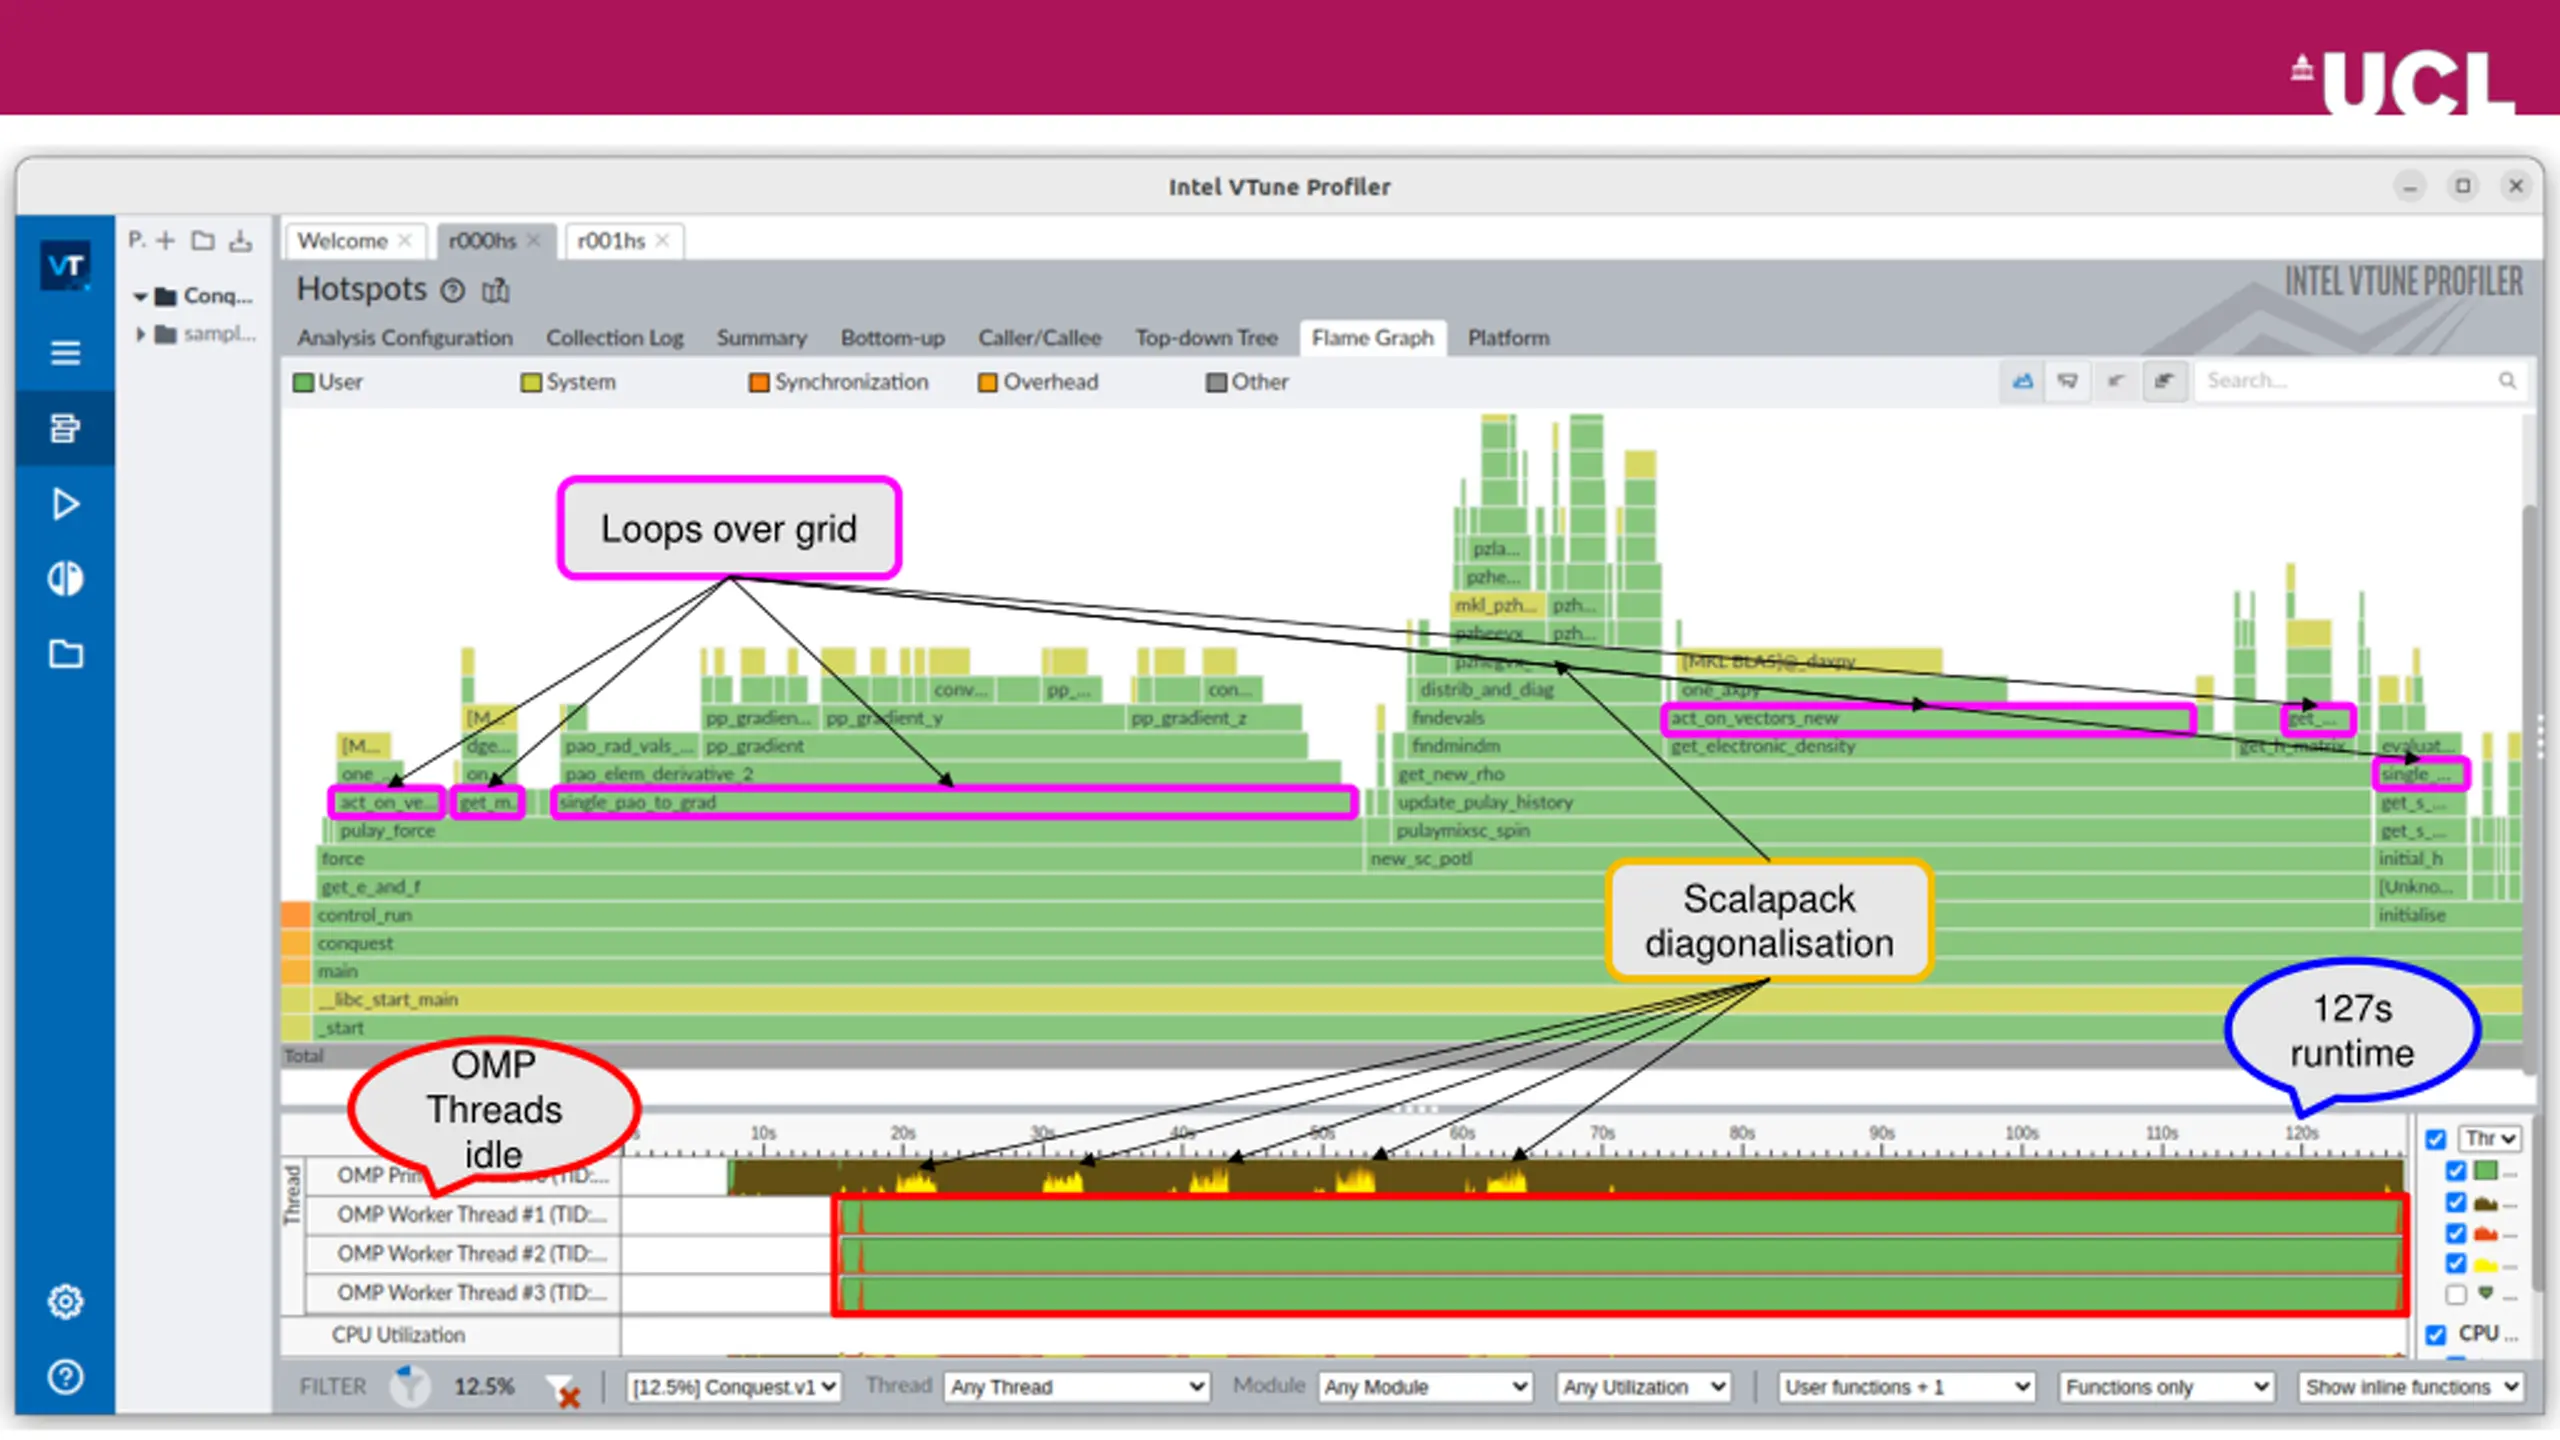Switch to the Bottom-up tab

892,338
